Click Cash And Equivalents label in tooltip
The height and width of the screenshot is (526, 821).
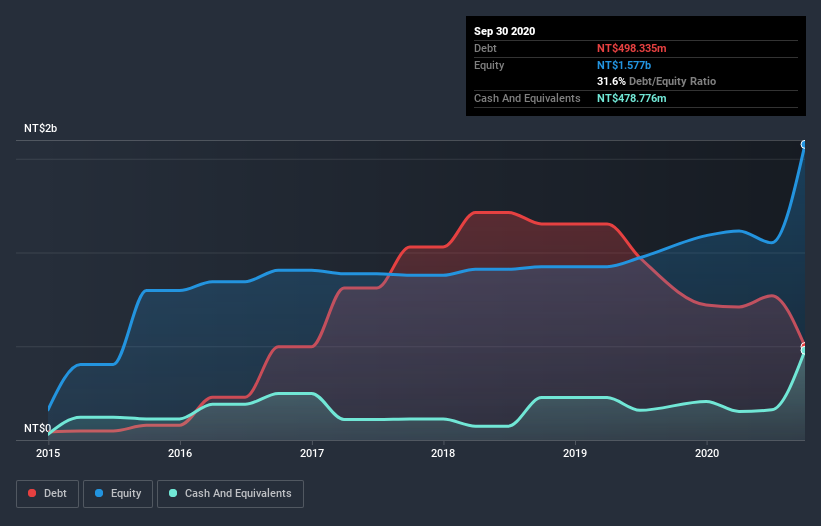click(x=527, y=98)
